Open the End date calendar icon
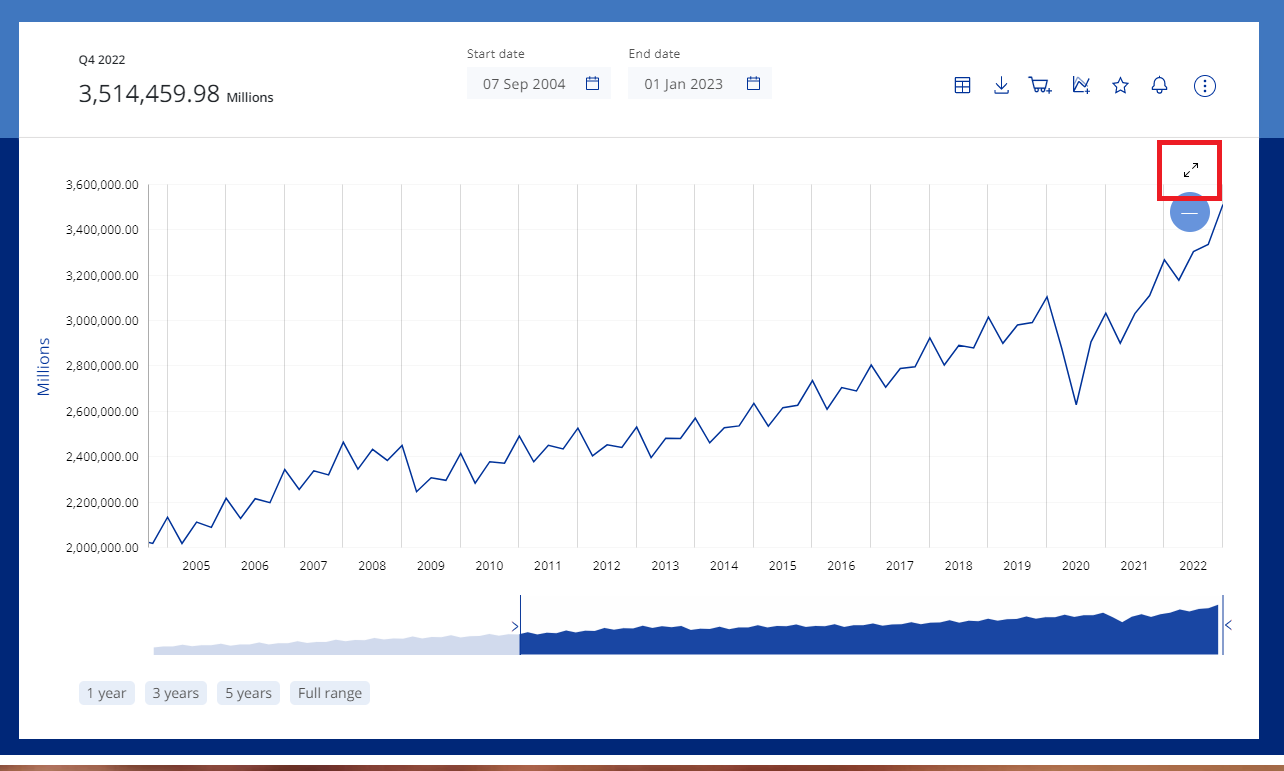 click(x=754, y=84)
